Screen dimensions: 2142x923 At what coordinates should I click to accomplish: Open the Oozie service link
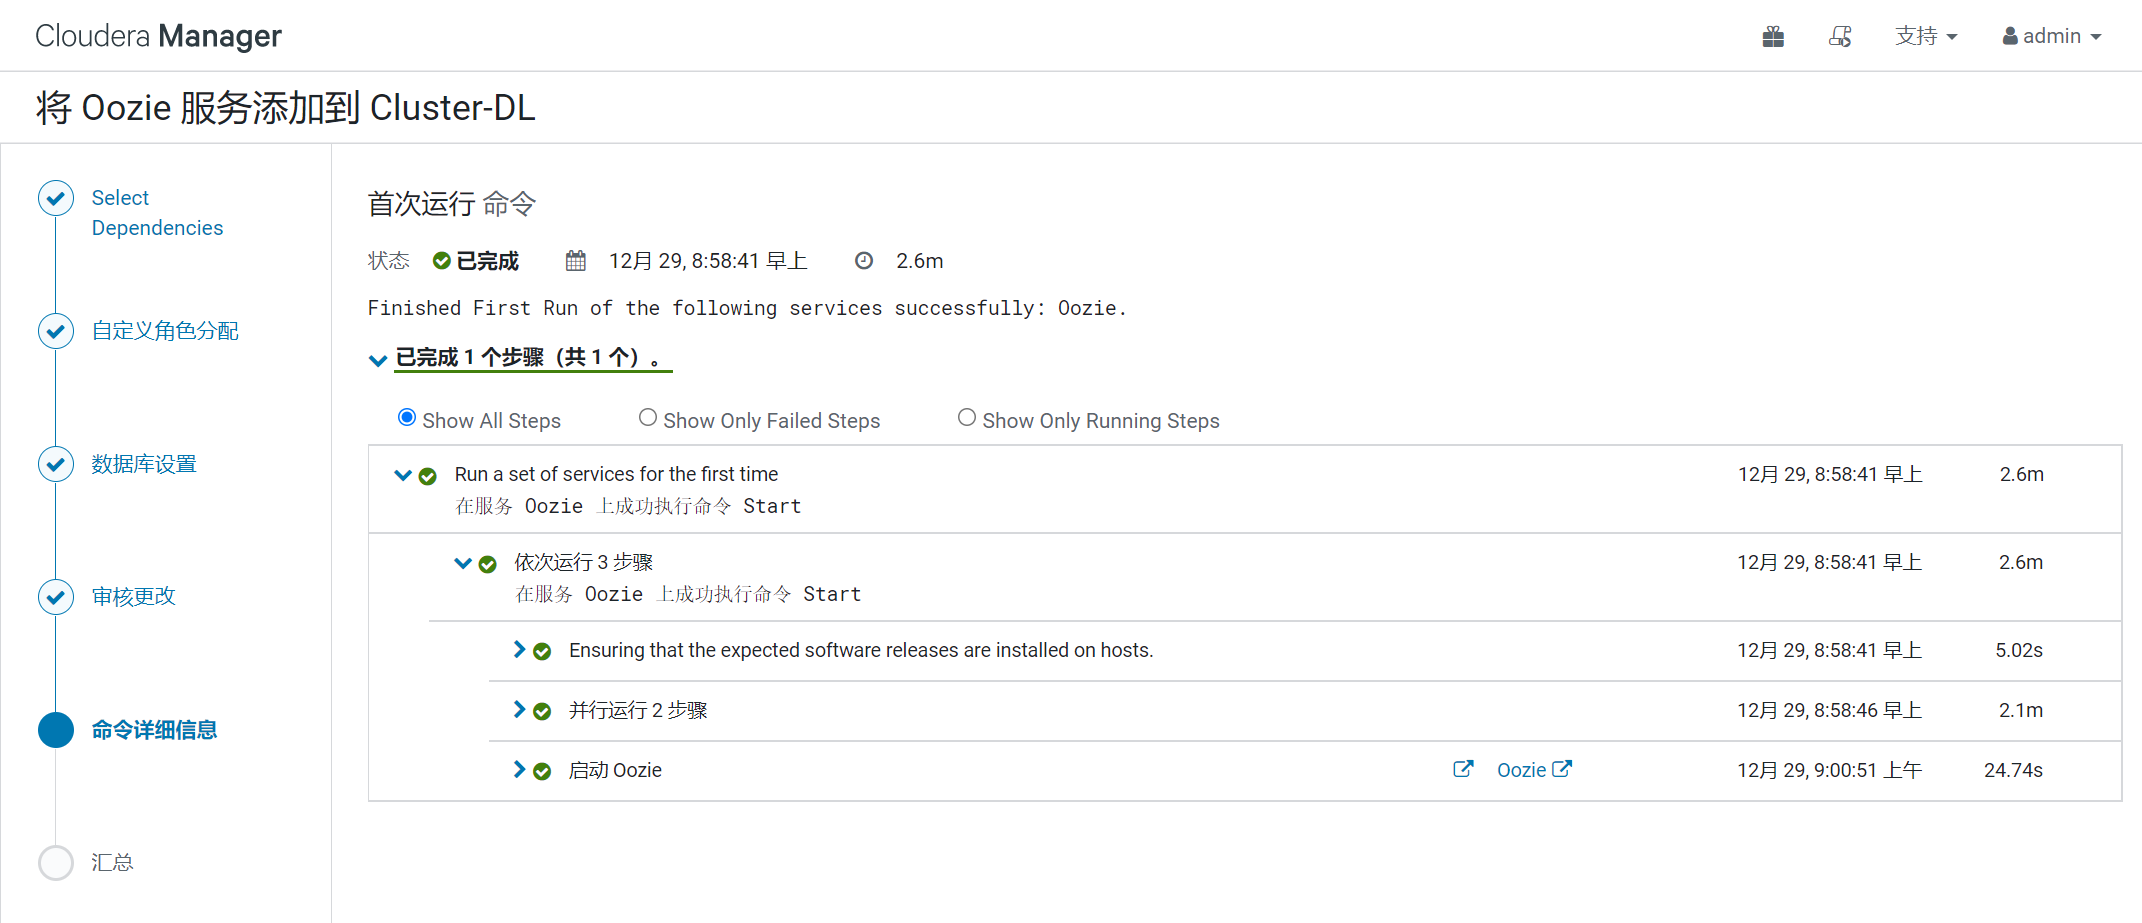coord(1534,770)
